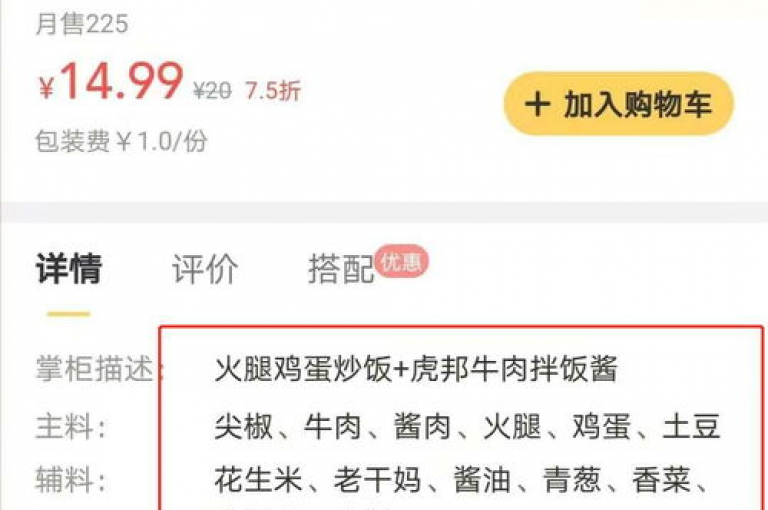This screenshot has width=768, height=510.
Task: Tap the 月售225 monthly sales text
Action: tap(82, 24)
